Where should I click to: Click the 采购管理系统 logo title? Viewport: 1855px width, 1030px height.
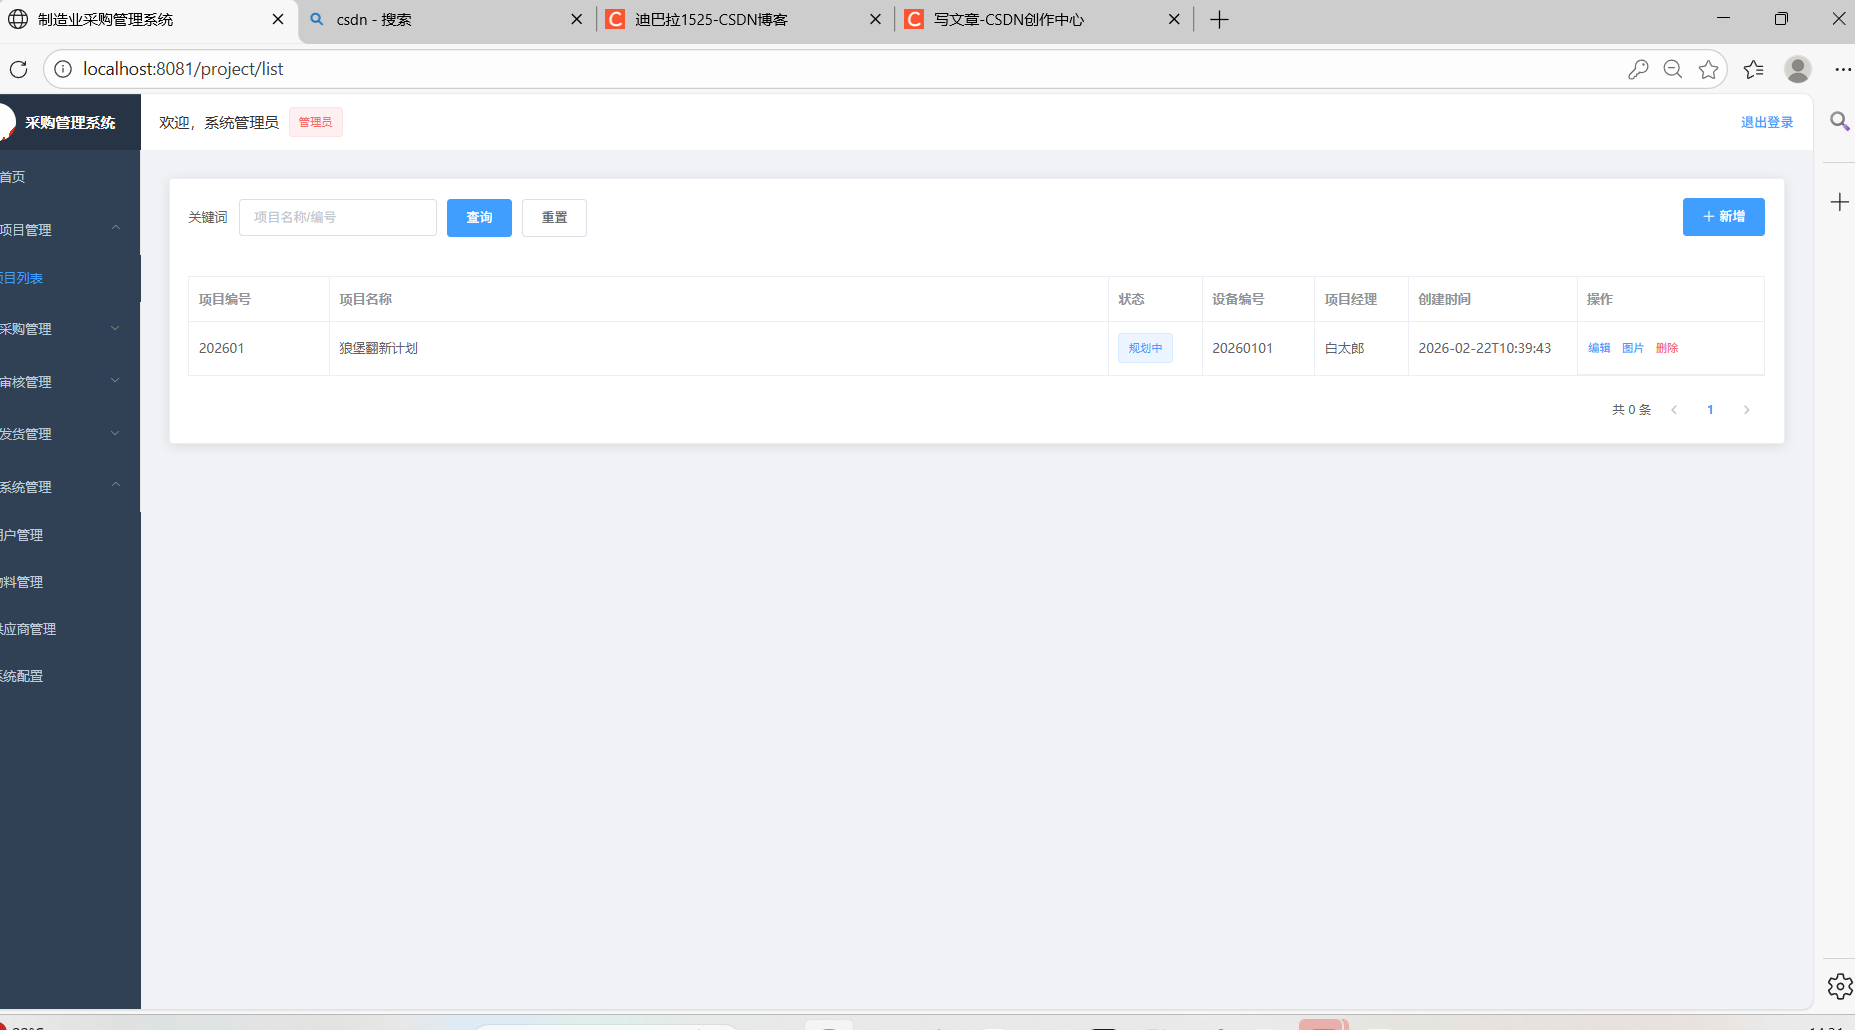click(70, 123)
